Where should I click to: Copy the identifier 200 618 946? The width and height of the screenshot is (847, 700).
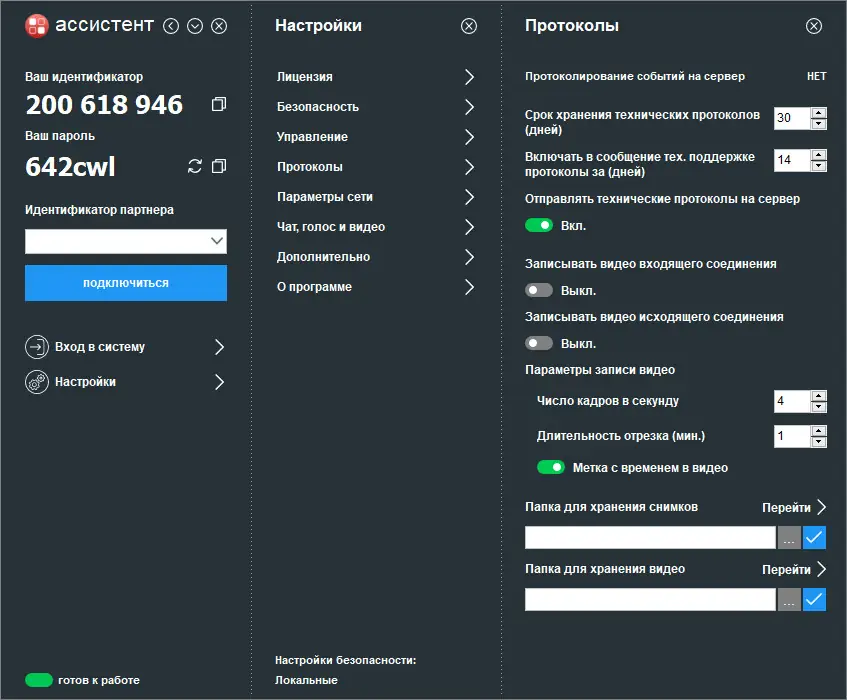pyautogui.click(x=219, y=104)
